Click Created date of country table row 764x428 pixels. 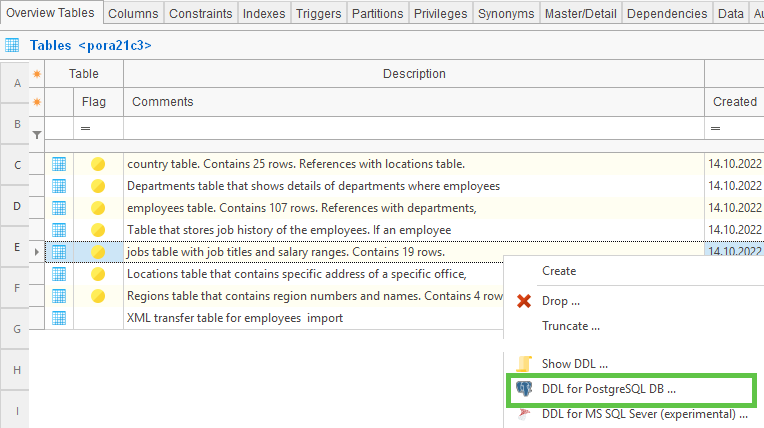click(735, 164)
